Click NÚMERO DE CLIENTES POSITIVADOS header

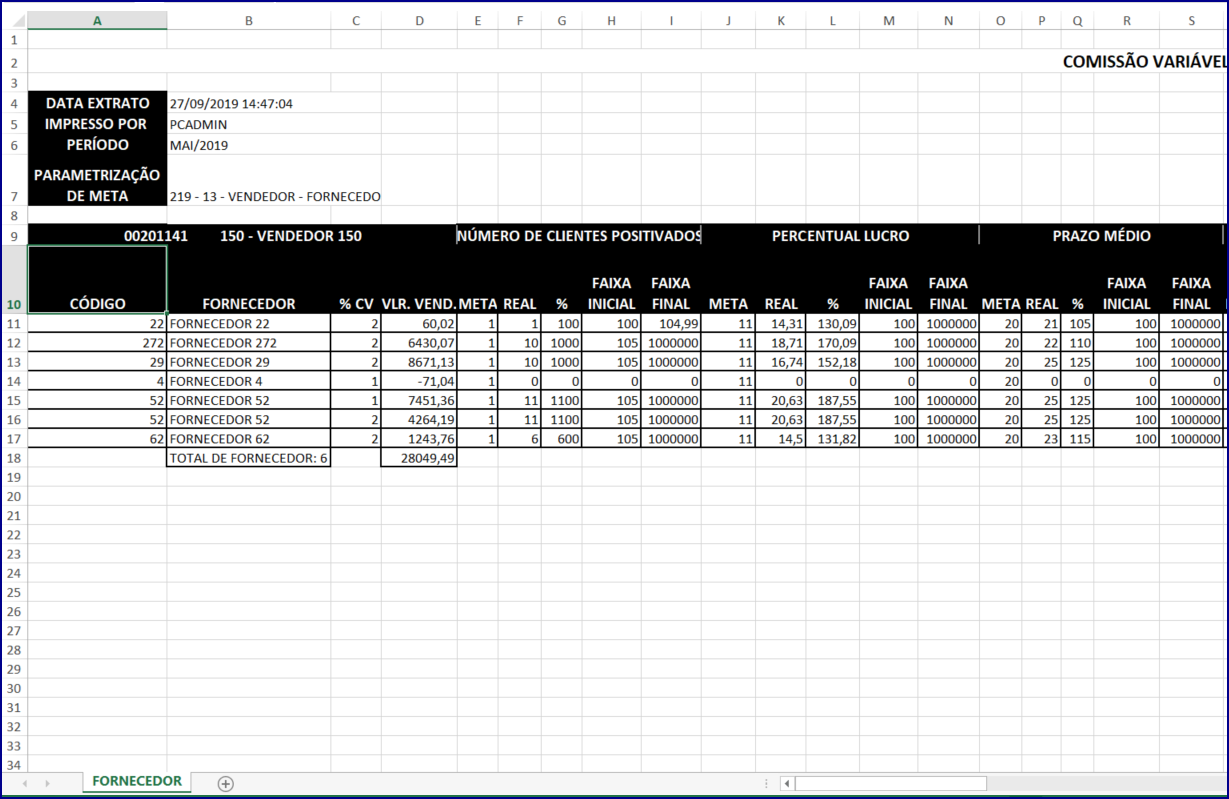(579, 236)
